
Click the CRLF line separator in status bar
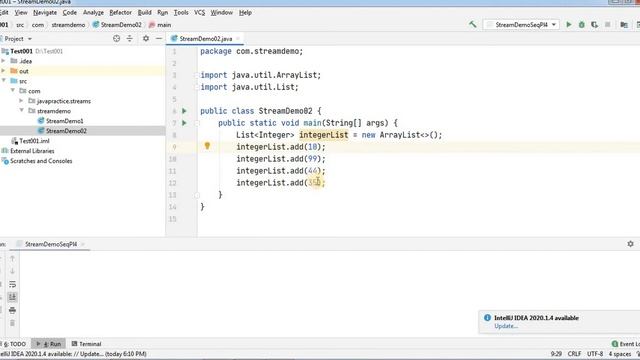pyautogui.click(x=574, y=354)
